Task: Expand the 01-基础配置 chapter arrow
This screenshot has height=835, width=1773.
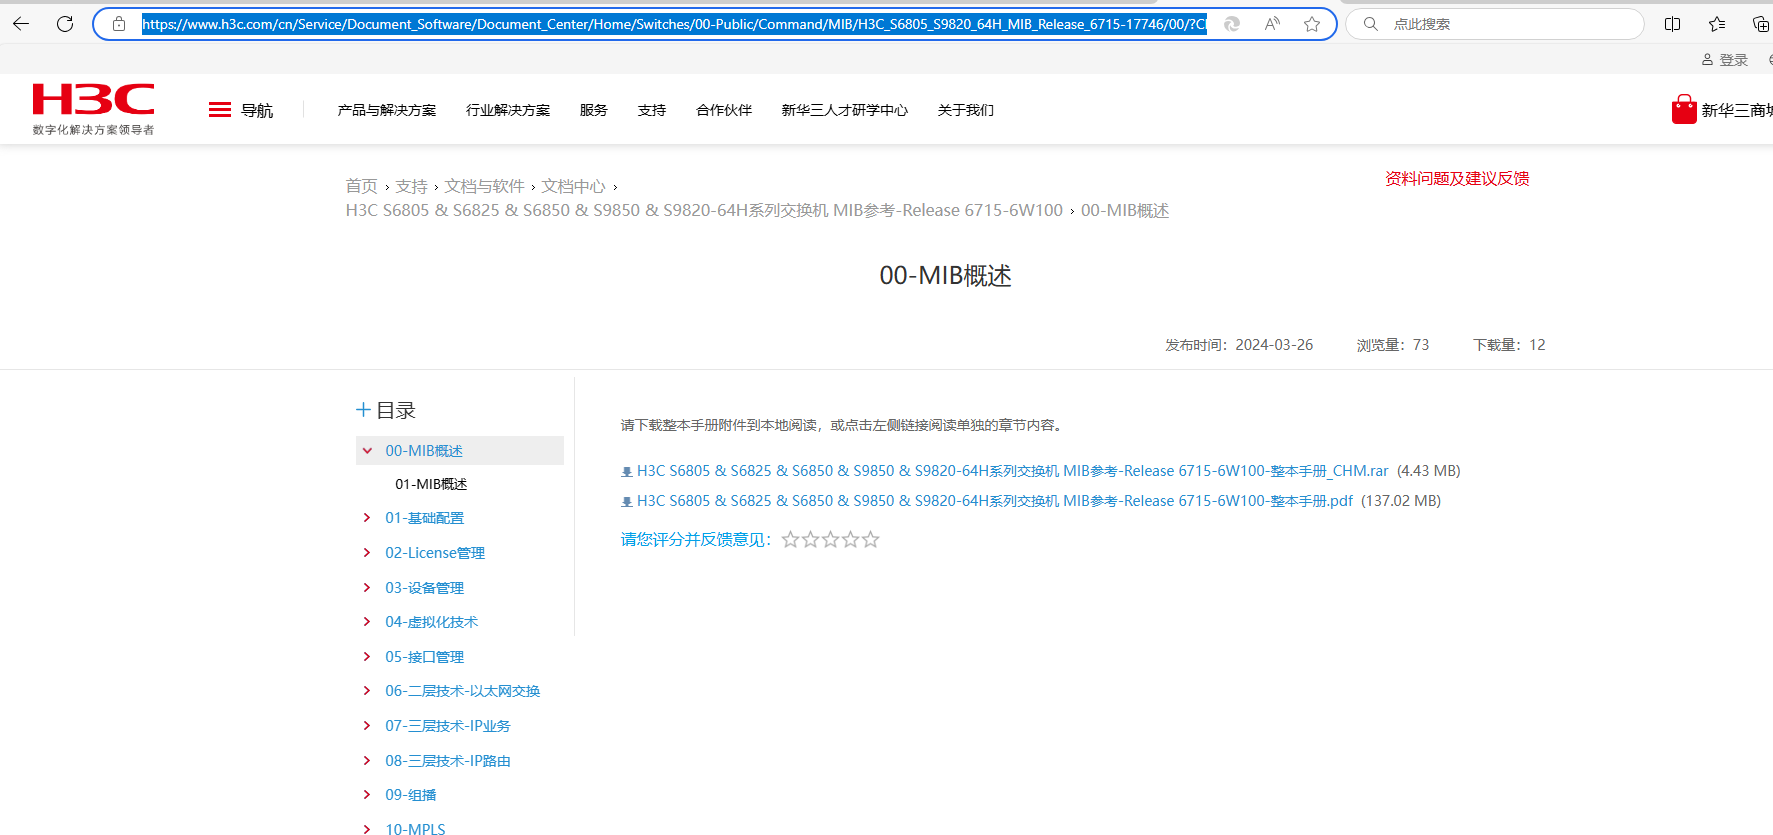Action: click(x=367, y=518)
